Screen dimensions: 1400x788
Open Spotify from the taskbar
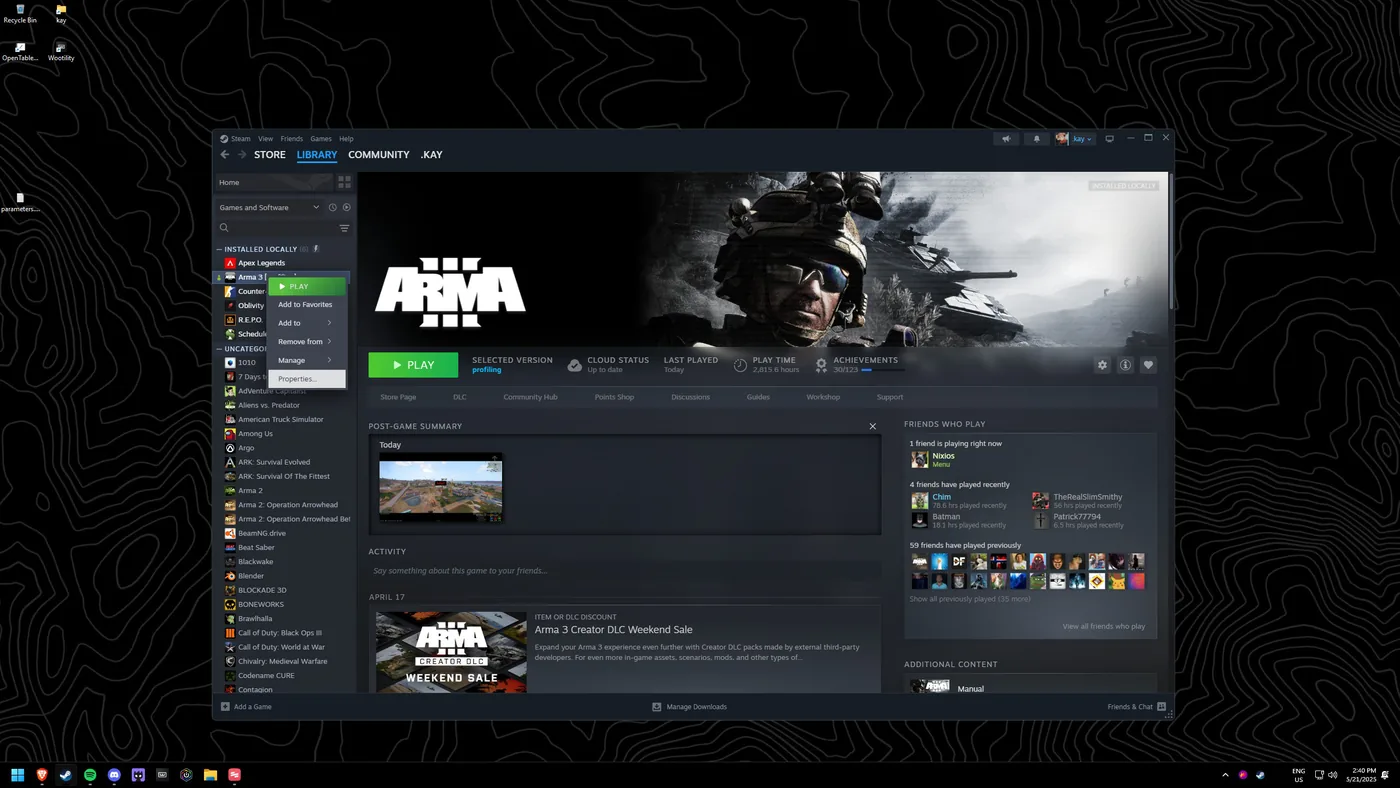pos(90,775)
